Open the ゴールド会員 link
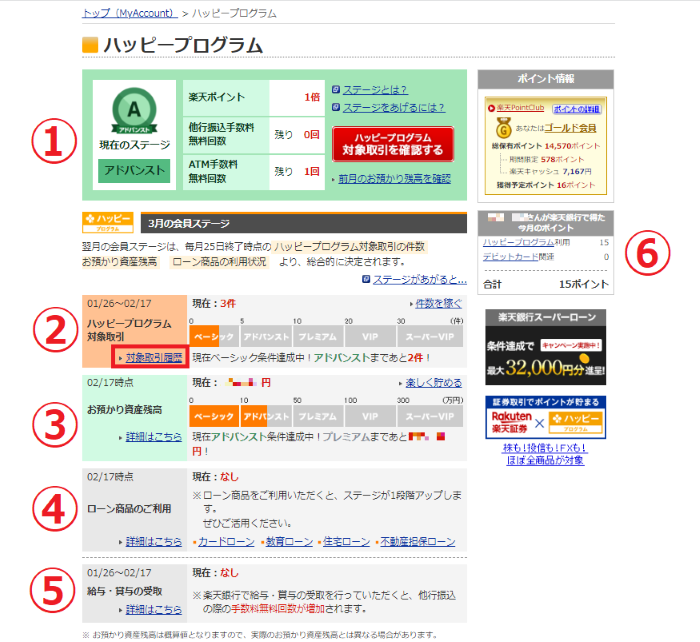700x642 pixels. 570,128
